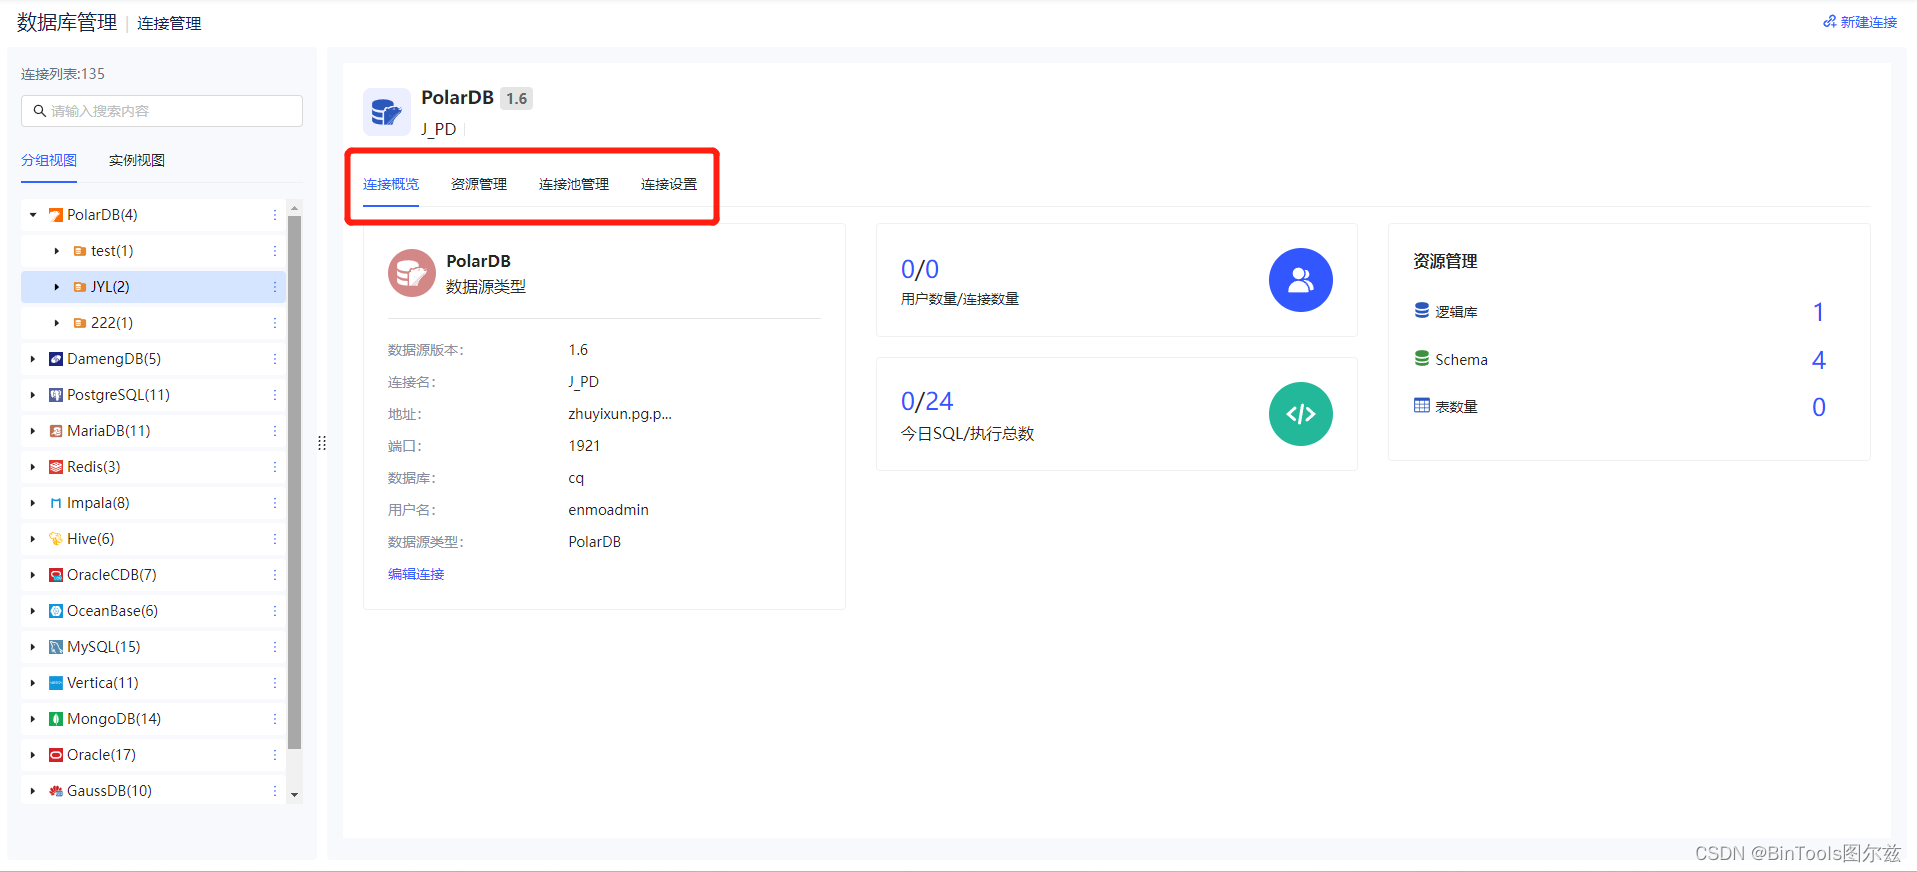This screenshot has height=872, width=1917.
Task: Open more options for Hive(6)
Action: (x=274, y=539)
